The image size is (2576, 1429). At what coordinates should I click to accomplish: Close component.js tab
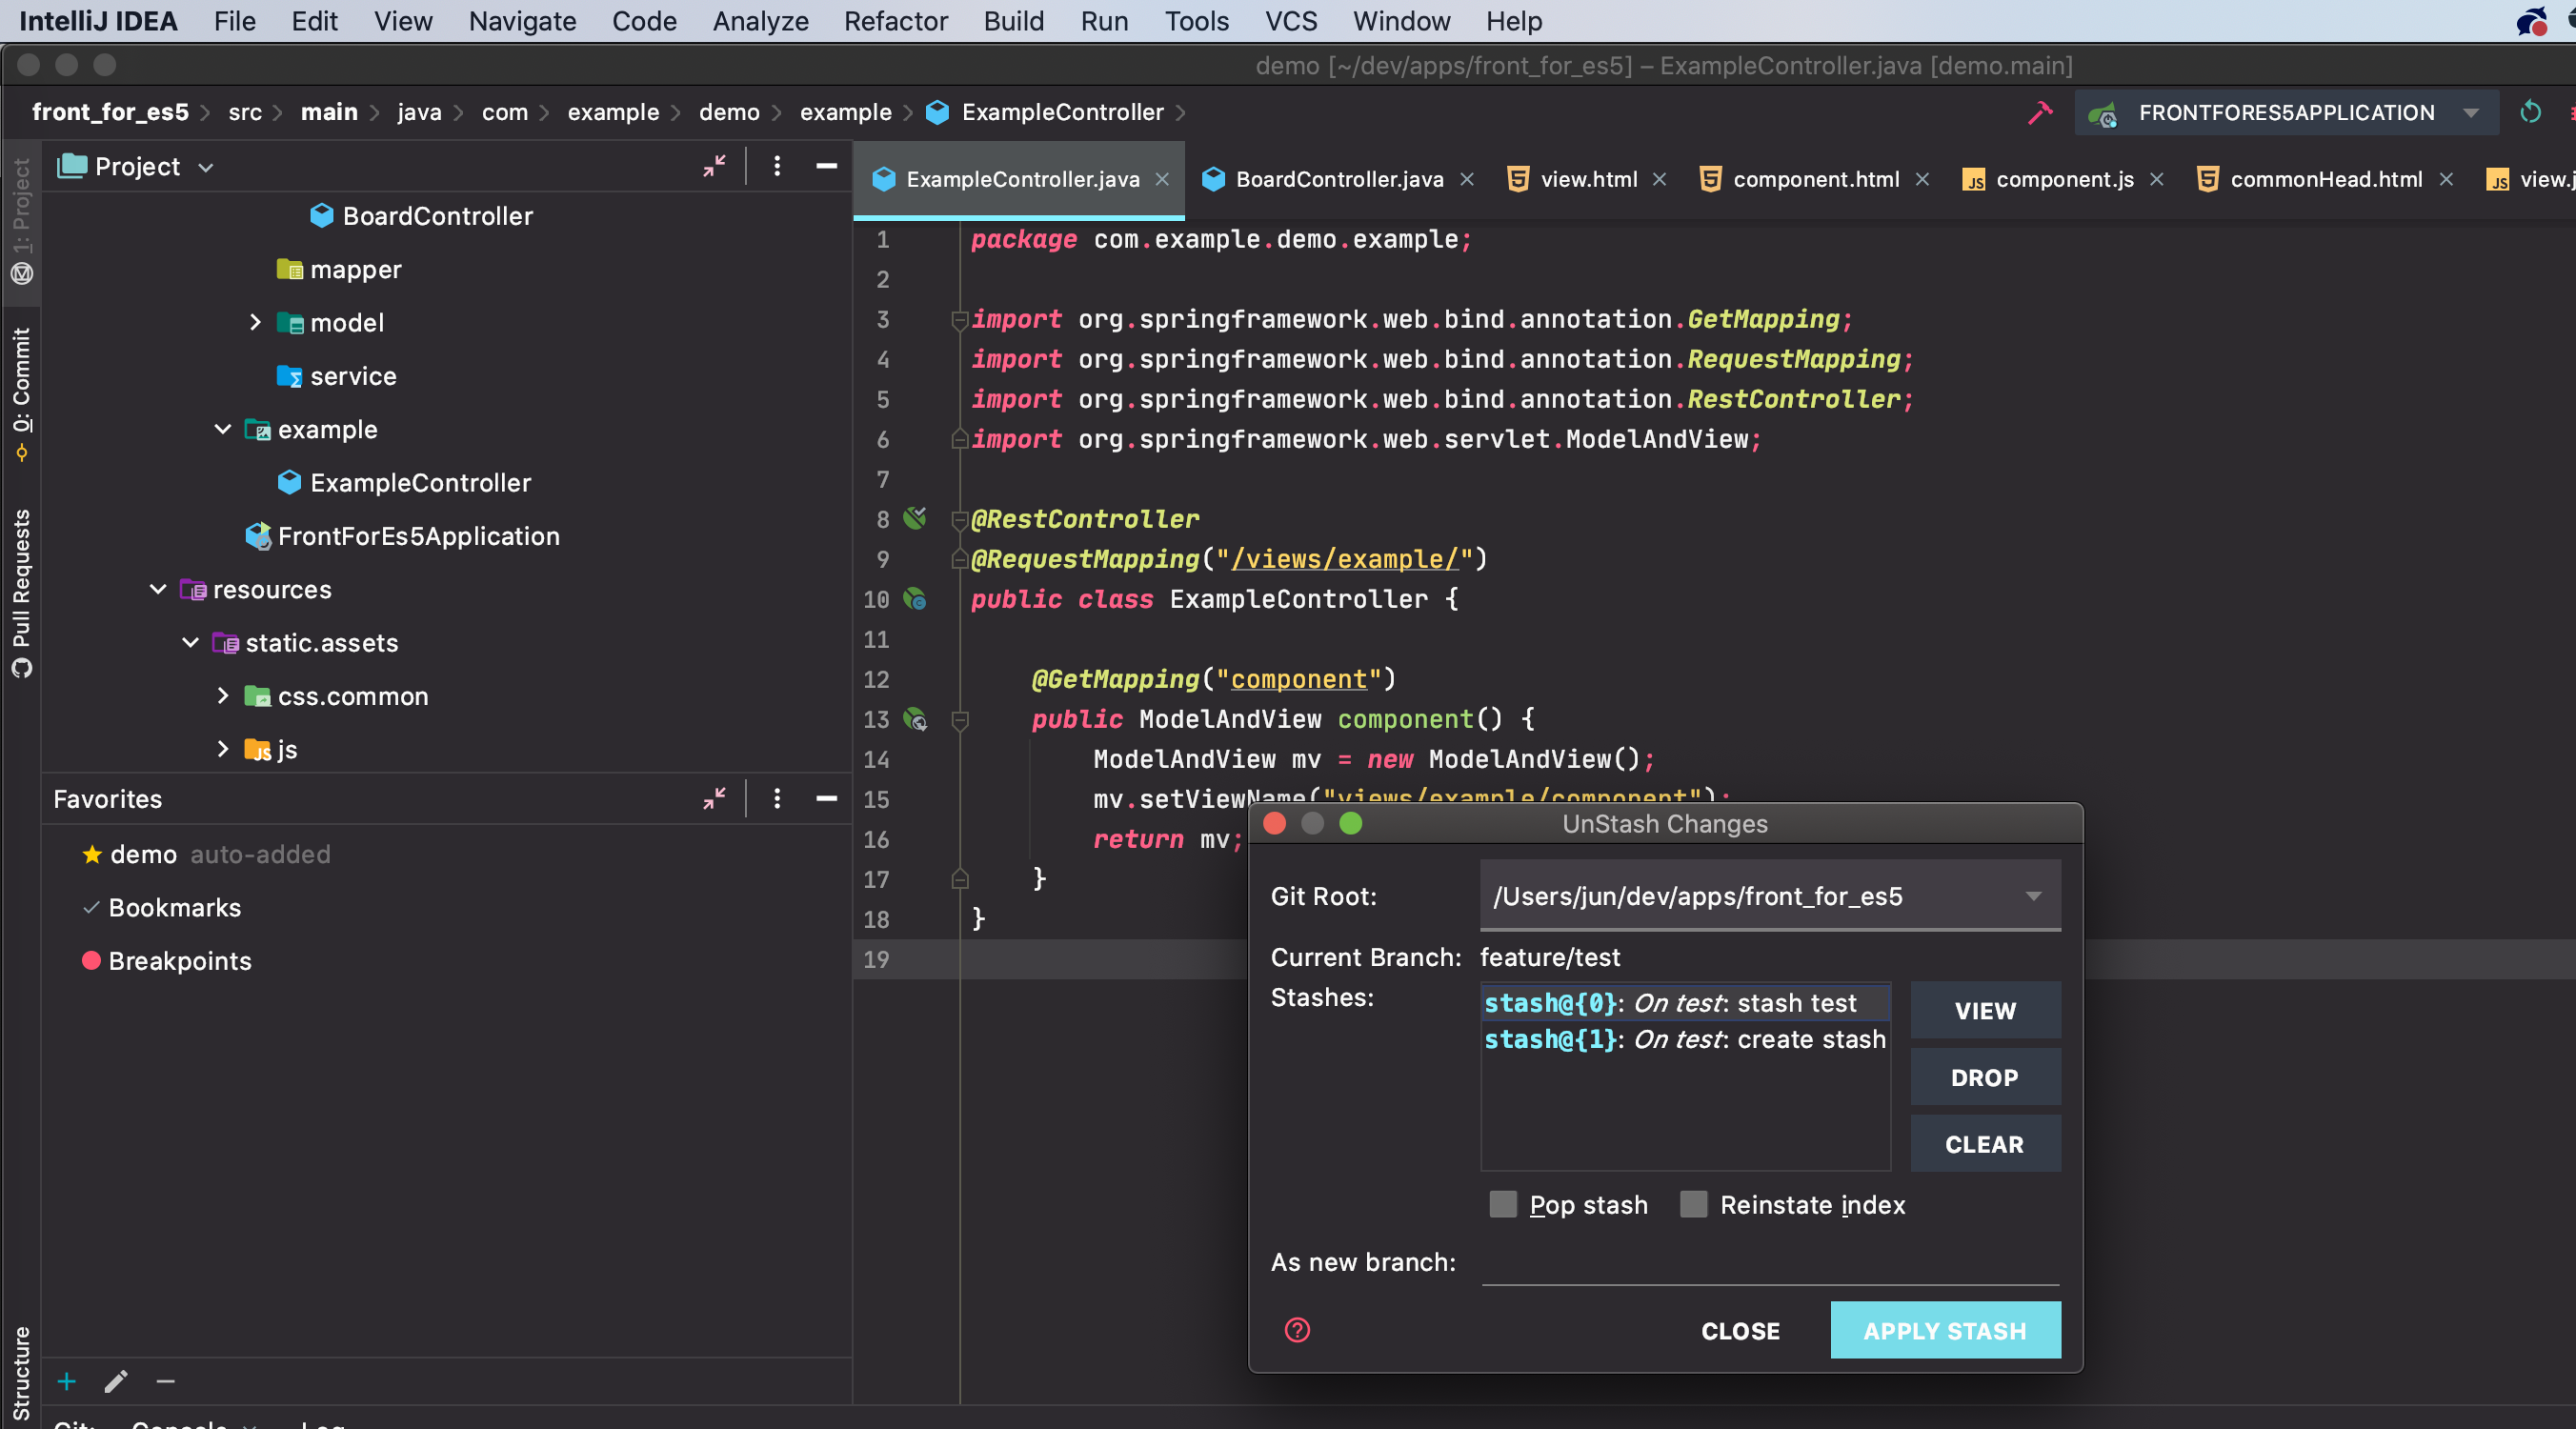click(x=2157, y=179)
